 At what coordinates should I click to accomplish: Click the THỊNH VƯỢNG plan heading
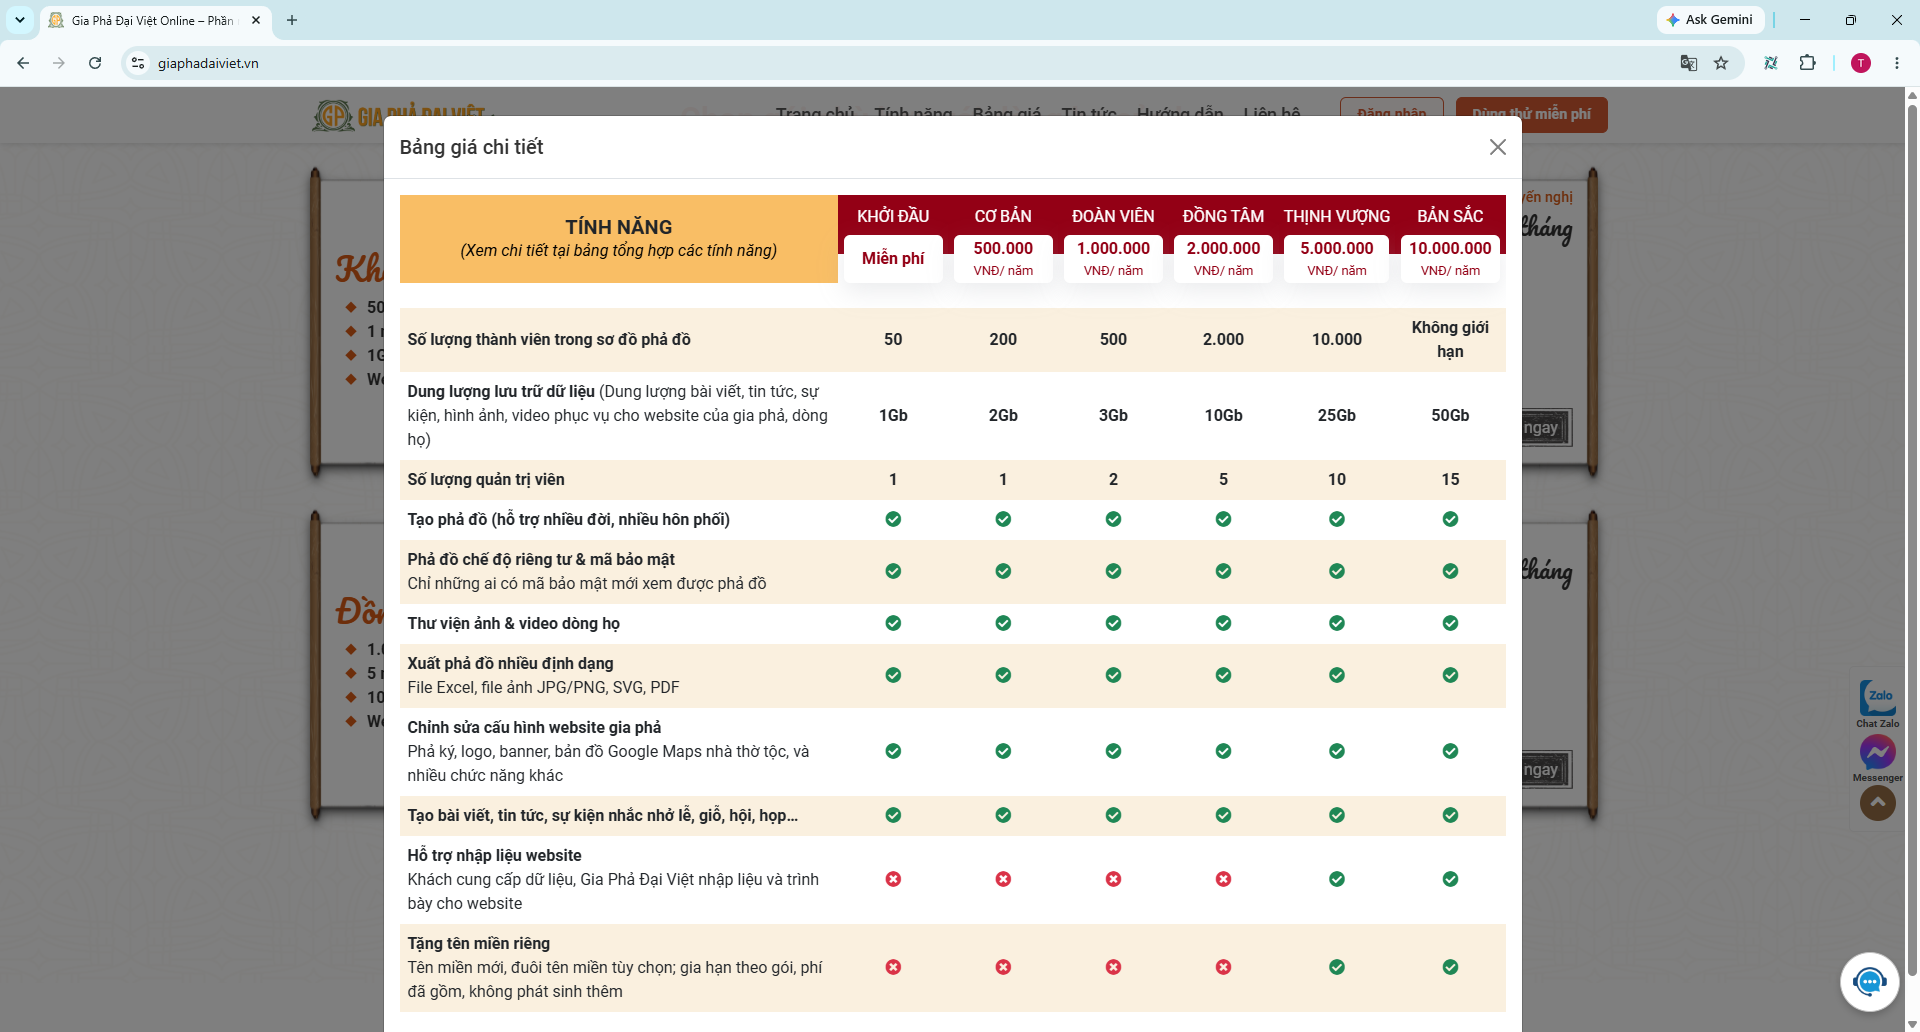tap(1337, 216)
